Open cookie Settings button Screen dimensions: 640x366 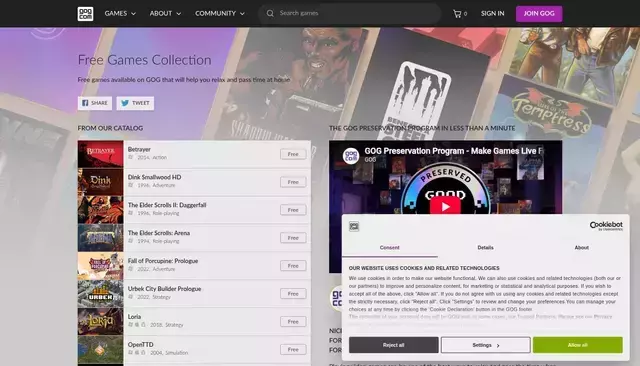point(486,345)
